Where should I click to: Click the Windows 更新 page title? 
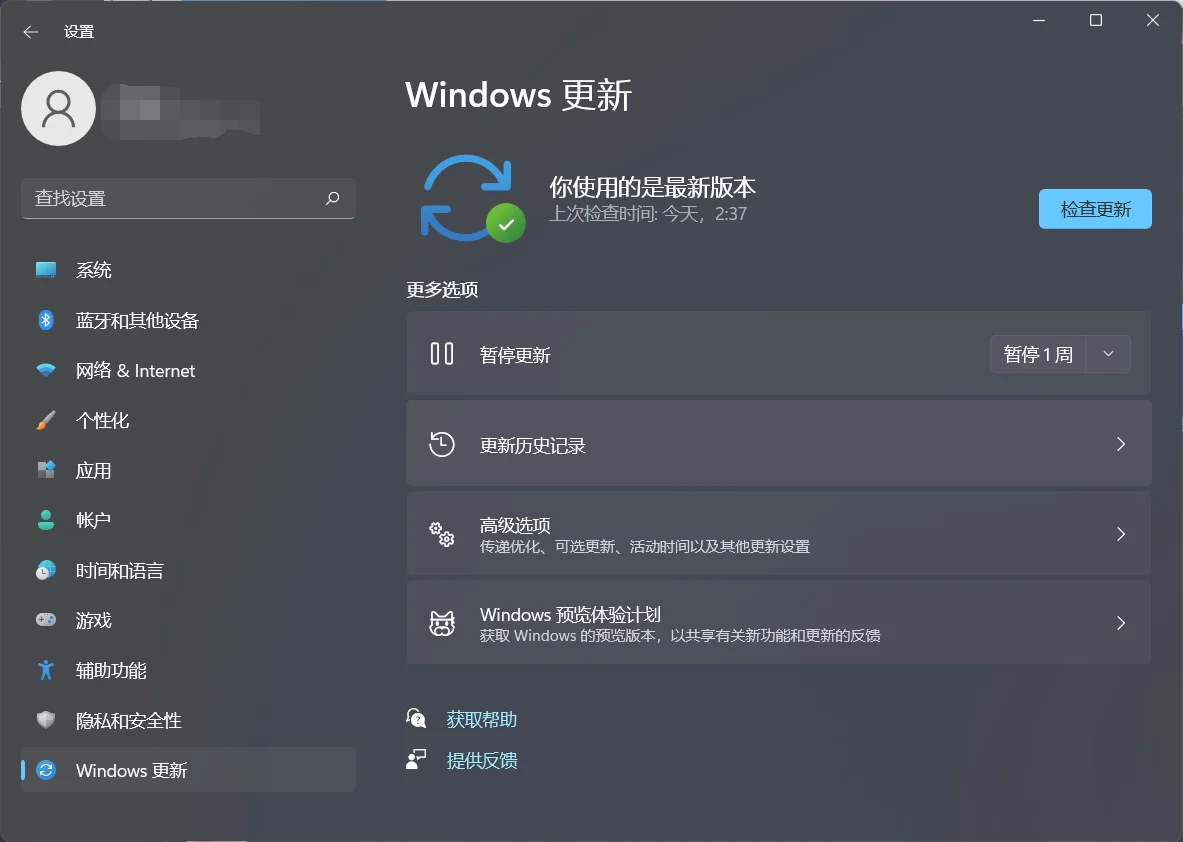click(x=518, y=95)
